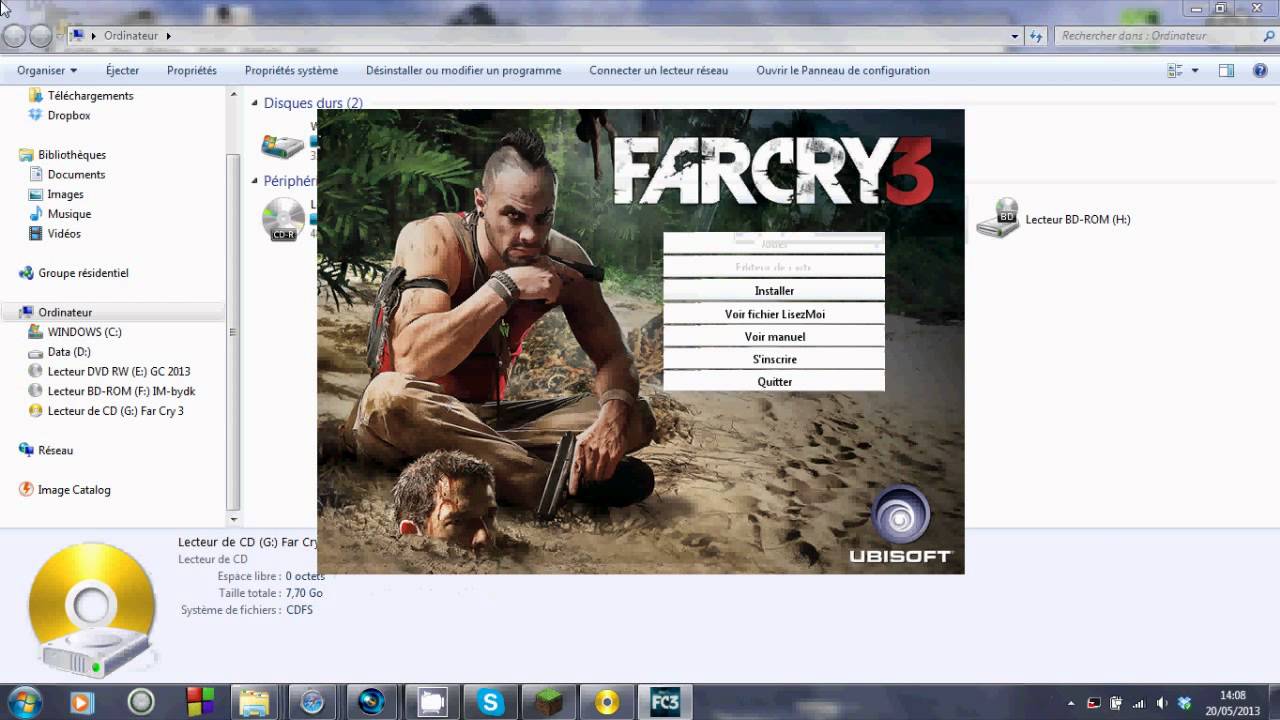Select Image Catalog in the navigation pane
The height and width of the screenshot is (720, 1280).
pyautogui.click(x=74, y=490)
